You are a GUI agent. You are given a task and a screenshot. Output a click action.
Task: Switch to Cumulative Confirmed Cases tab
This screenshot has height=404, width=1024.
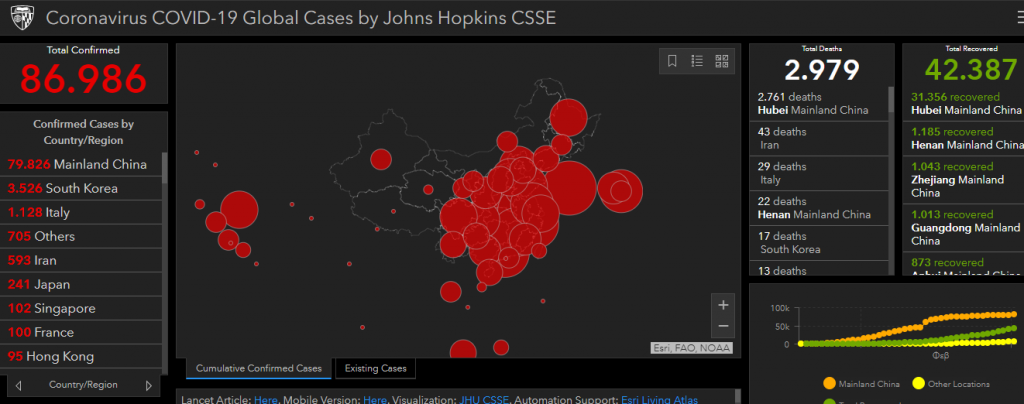[258, 369]
